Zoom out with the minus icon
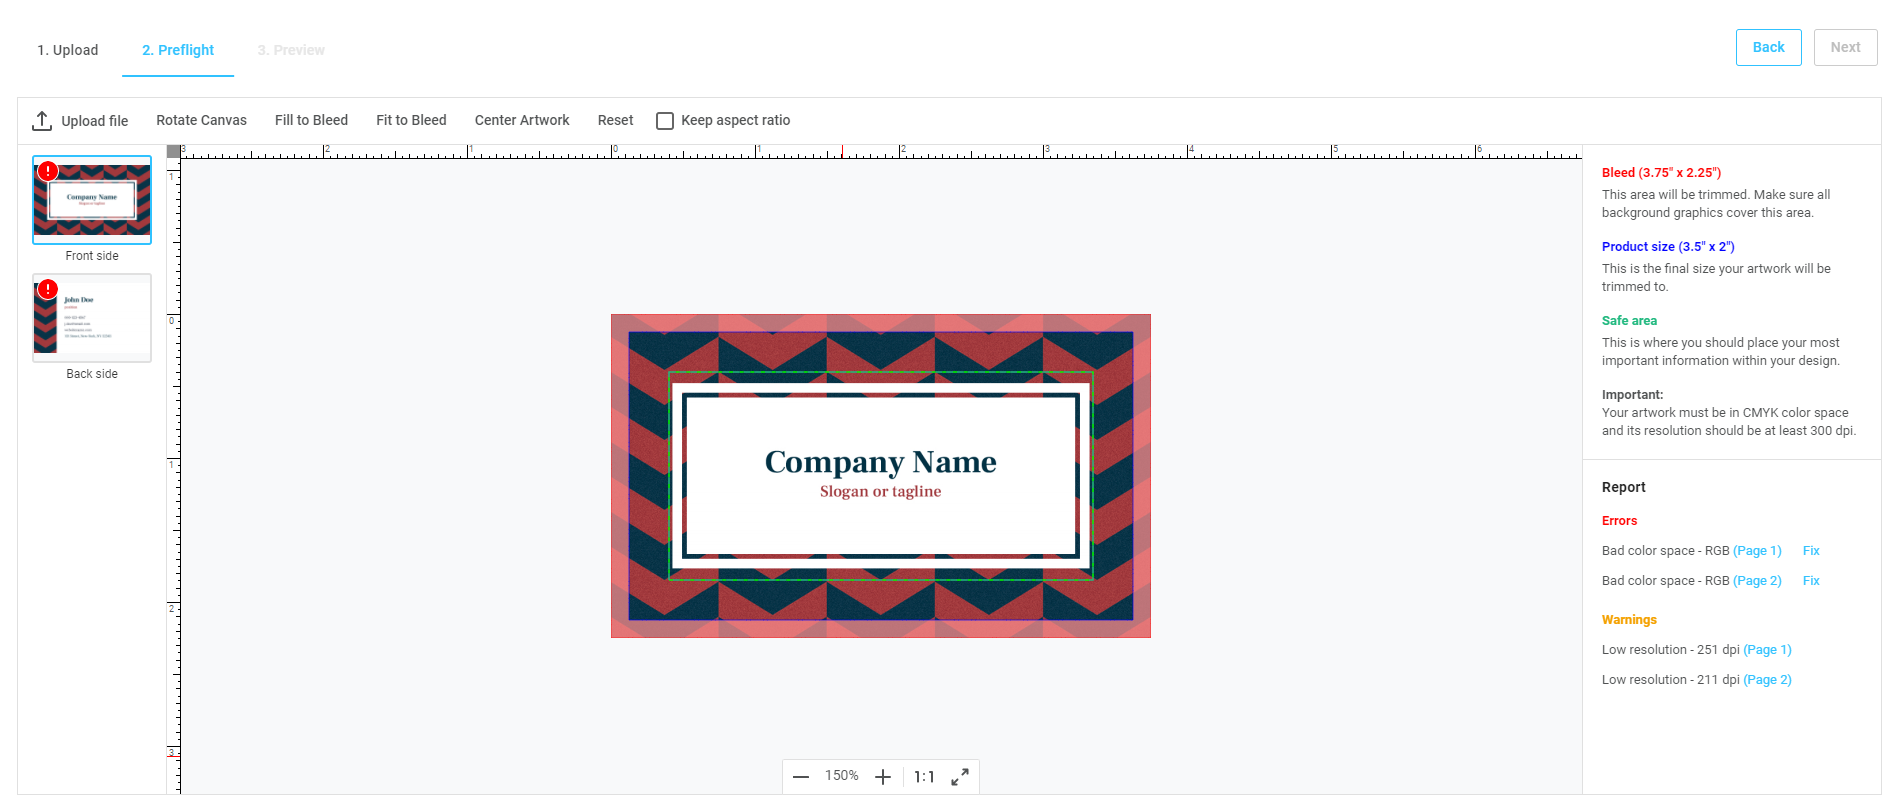The height and width of the screenshot is (804, 1890). pyautogui.click(x=800, y=777)
